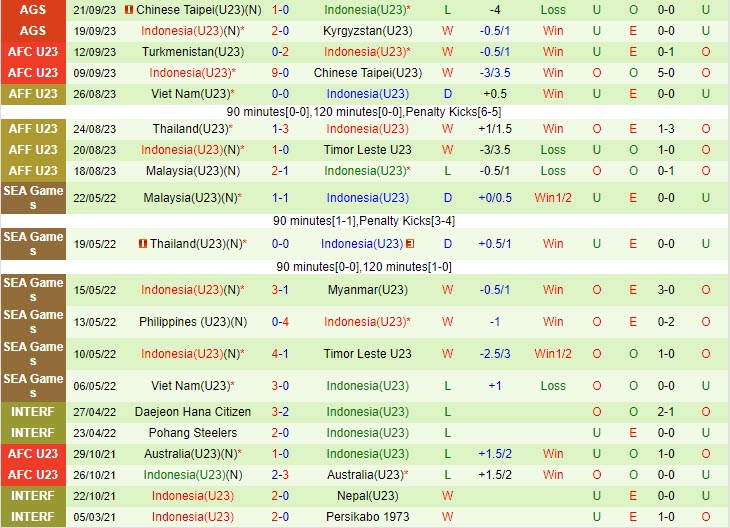Click the 5-0 half-time score on 09/09/23
The height and width of the screenshot is (528, 730).
[666, 73]
